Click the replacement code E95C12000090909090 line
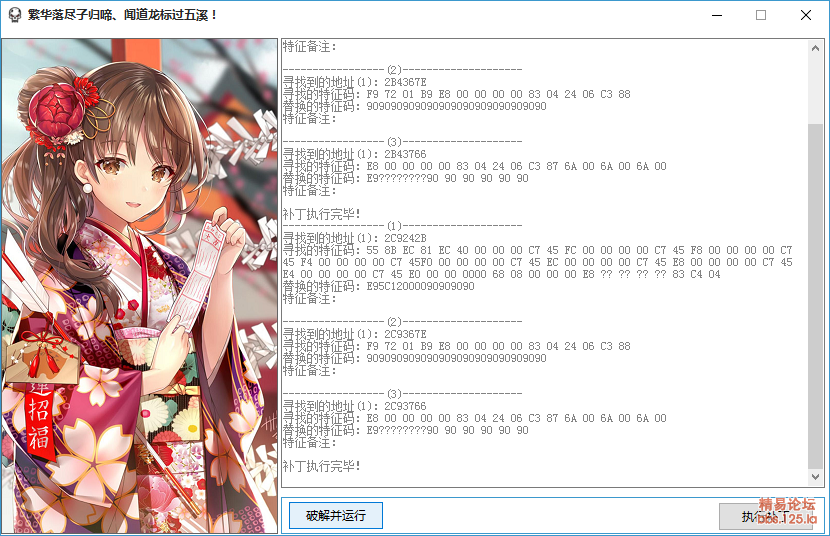 378,286
